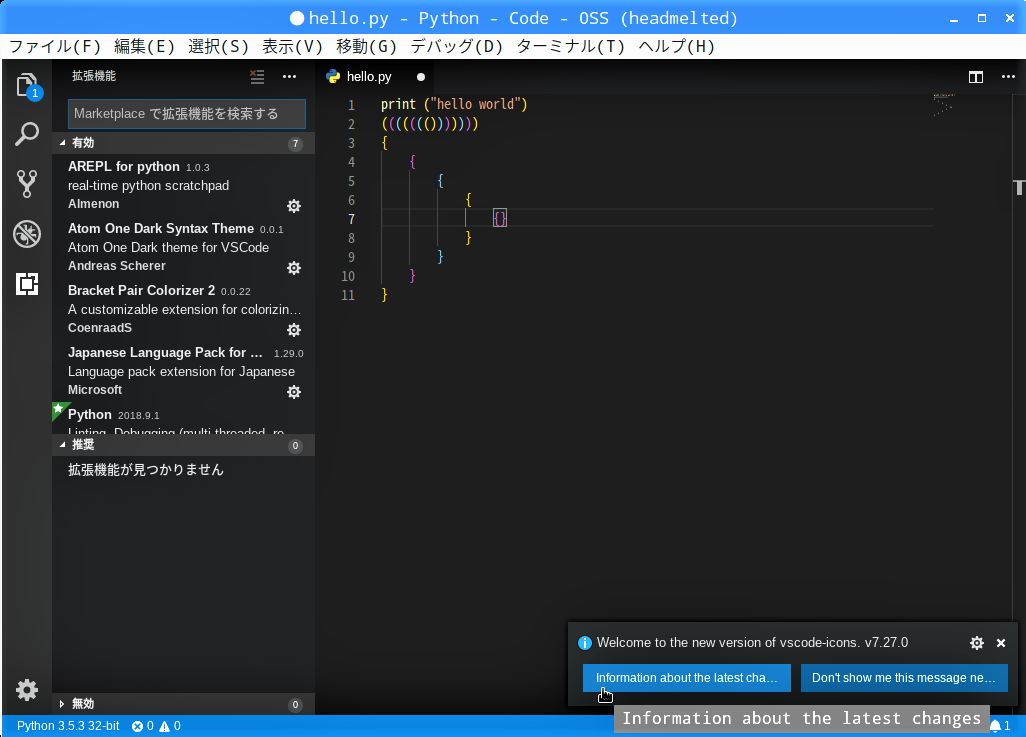Viewport: 1026px width, 737px height.
Task: Expand the 無効 disabled extensions section
Action: pyautogui.click(x=183, y=704)
